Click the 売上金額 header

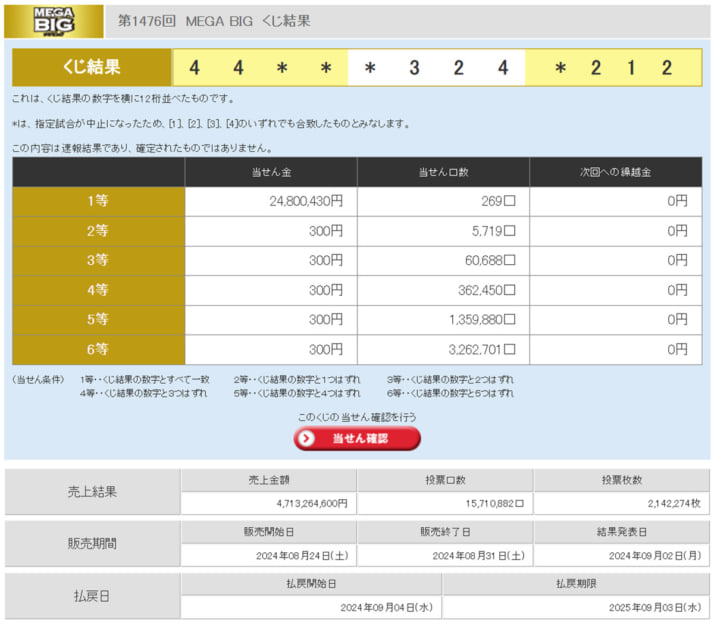(269, 480)
